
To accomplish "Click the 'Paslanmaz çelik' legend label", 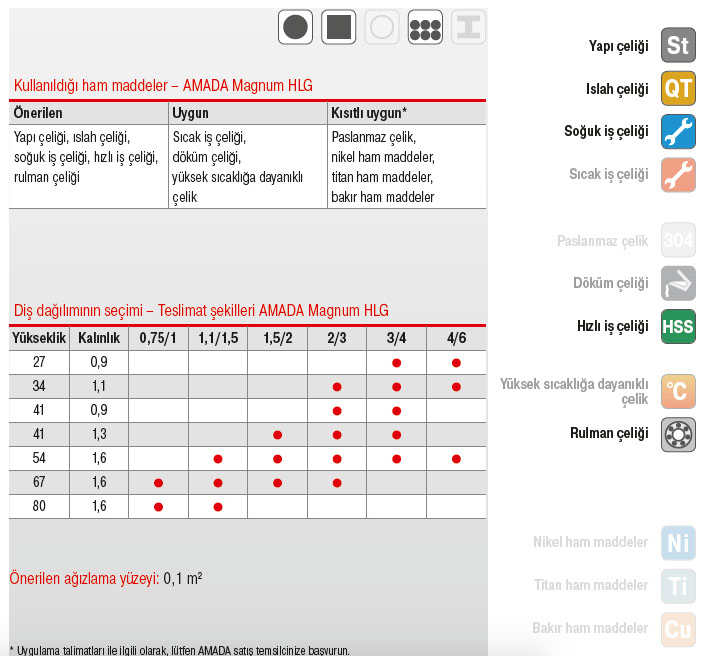I will 602,241.
